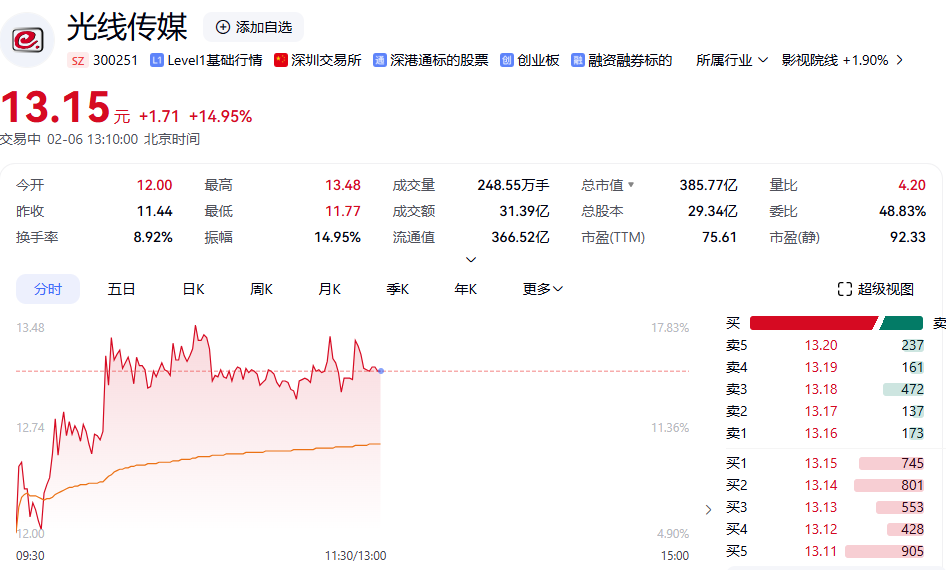Click 买5 price 13.11

(821, 551)
